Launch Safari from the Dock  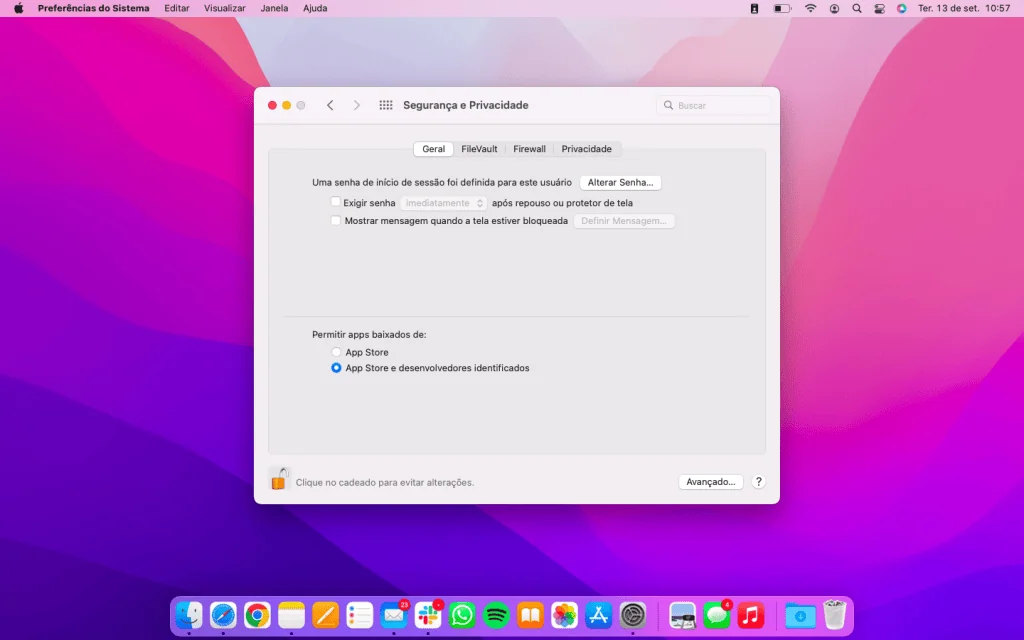coord(222,615)
